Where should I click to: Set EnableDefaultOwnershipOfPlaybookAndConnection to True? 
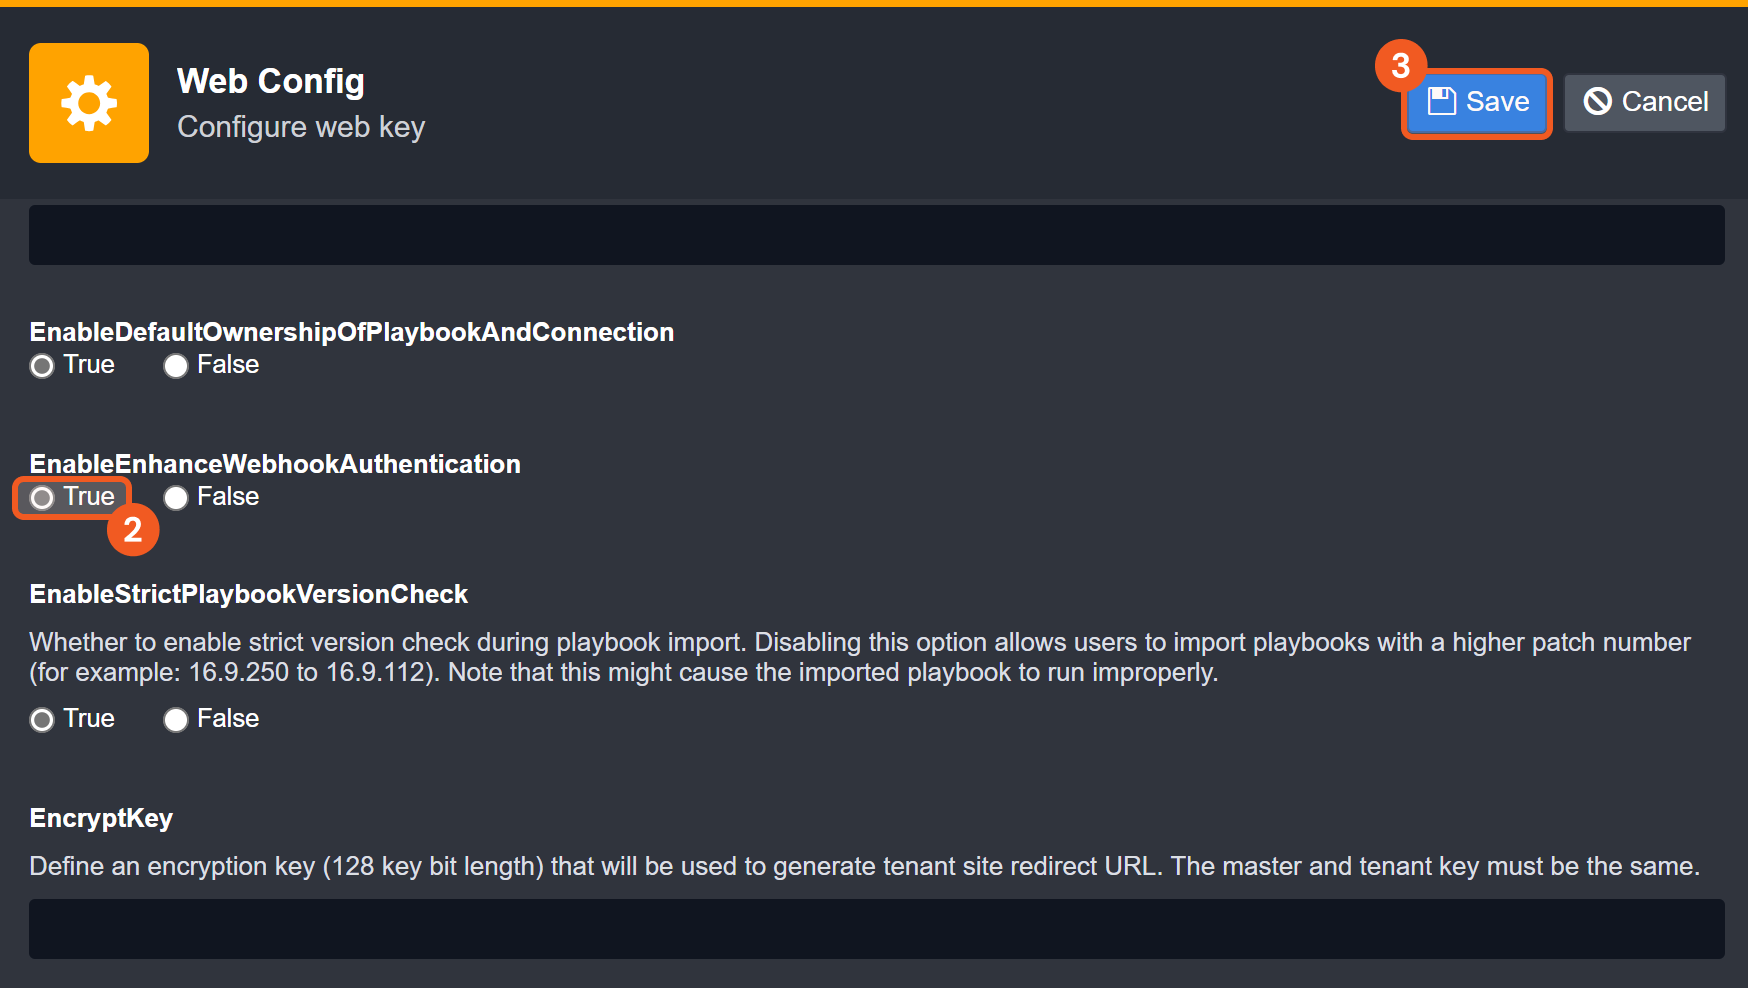(42, 366)
